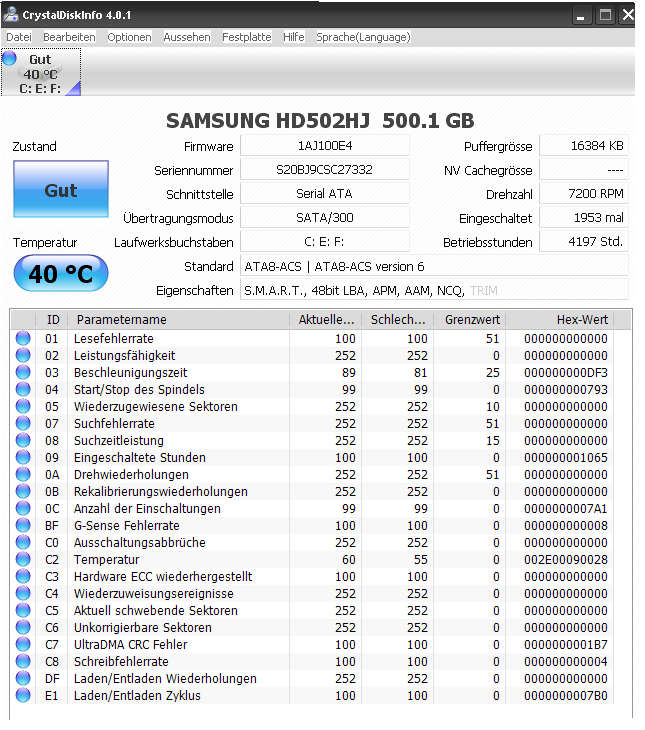Click status orb for UltraDMA CRC Fehler
The height and width of the screenshot is (730, 645).
(x=23, y=644)
